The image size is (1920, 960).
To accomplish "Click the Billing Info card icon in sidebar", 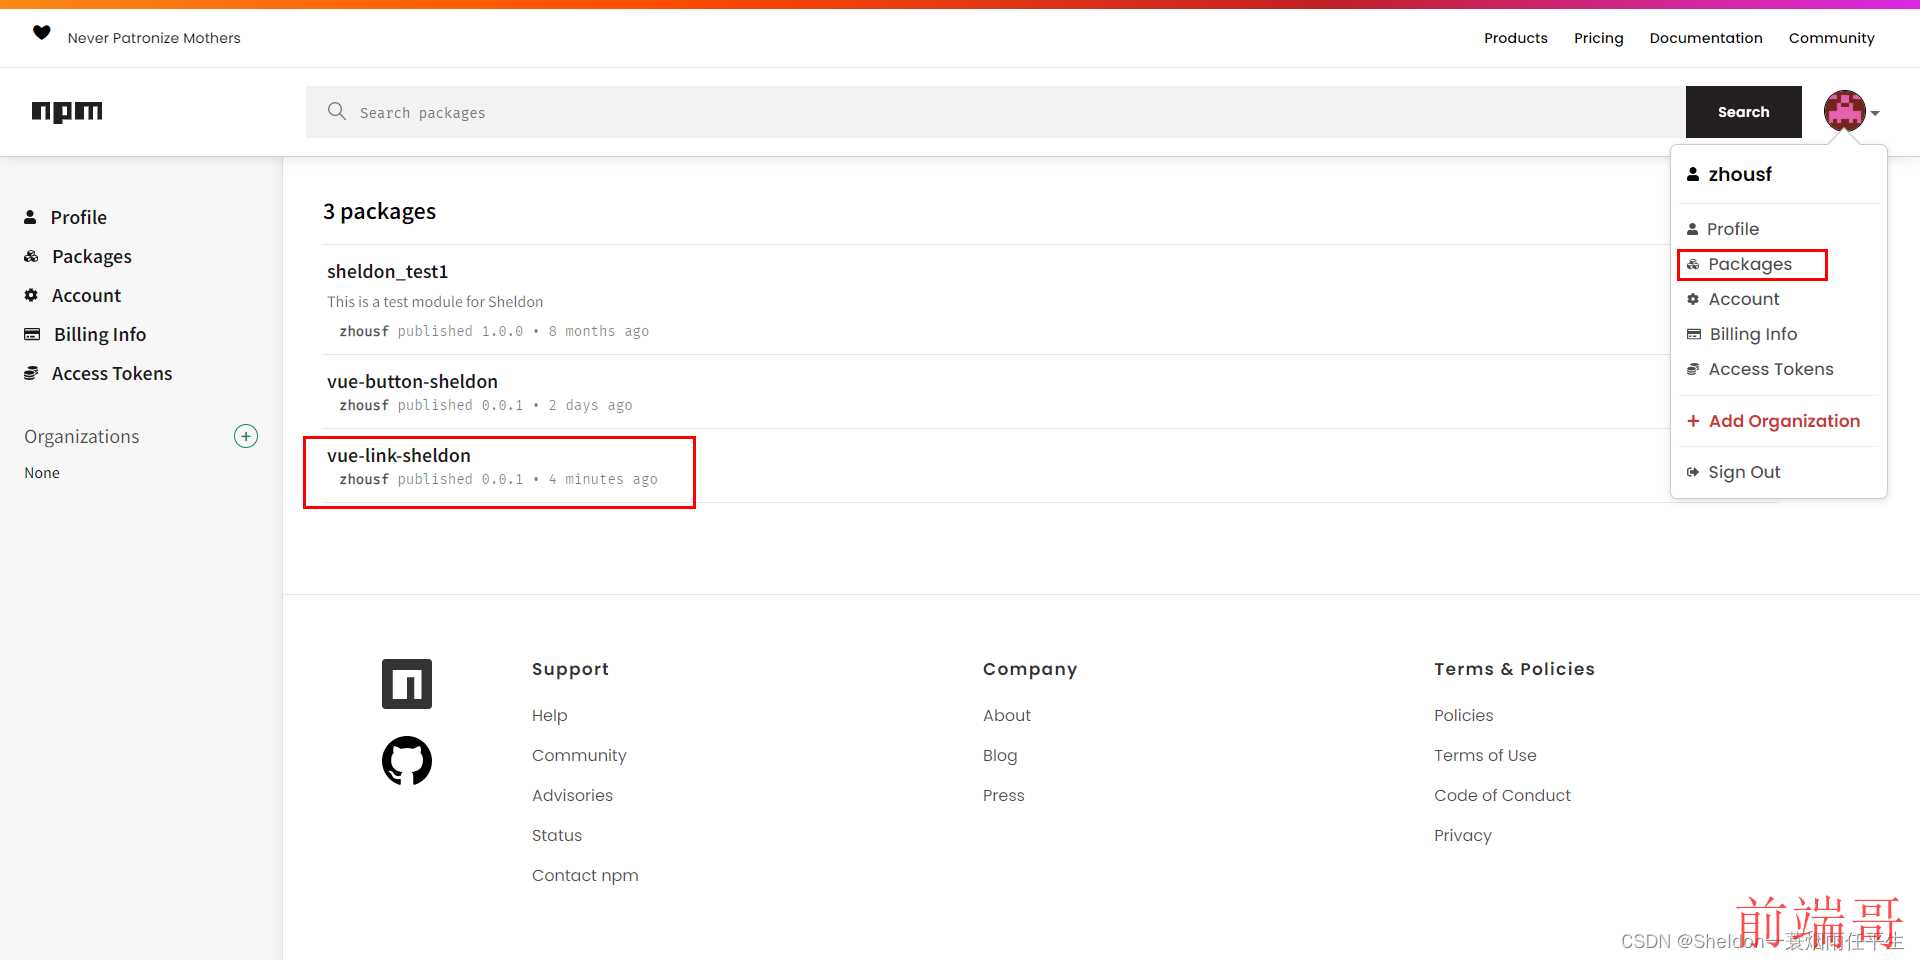I will click(32, 334).
